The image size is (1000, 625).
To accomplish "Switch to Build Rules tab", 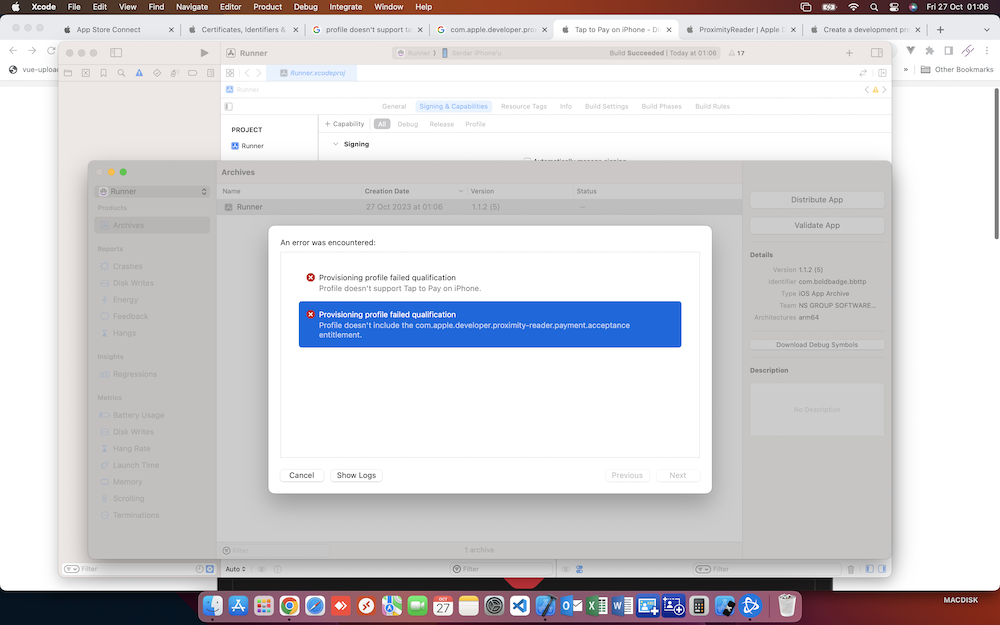I will point(712,107).
